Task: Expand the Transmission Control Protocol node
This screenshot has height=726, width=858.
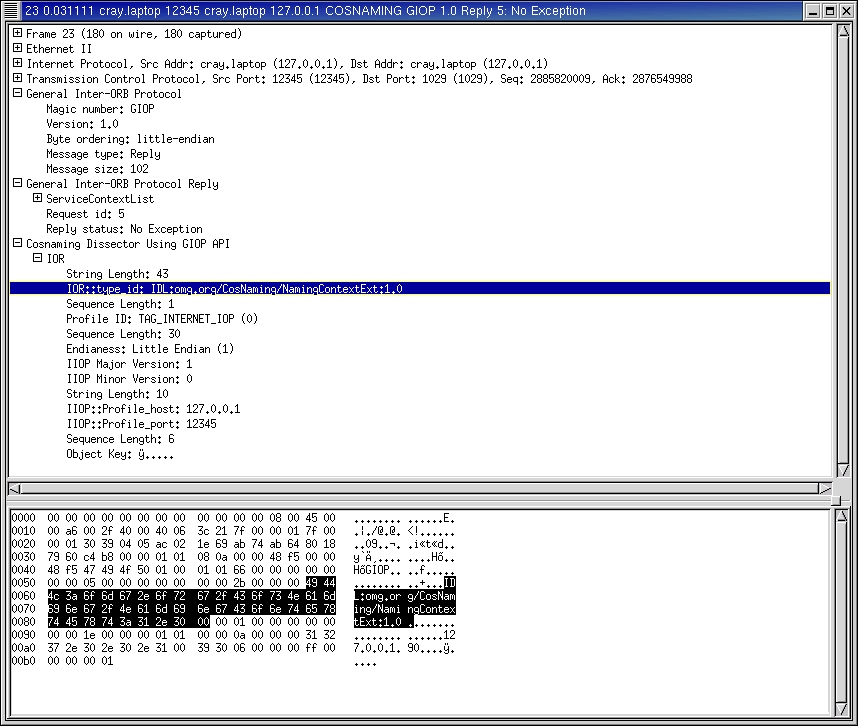Action: coord(18,78)
